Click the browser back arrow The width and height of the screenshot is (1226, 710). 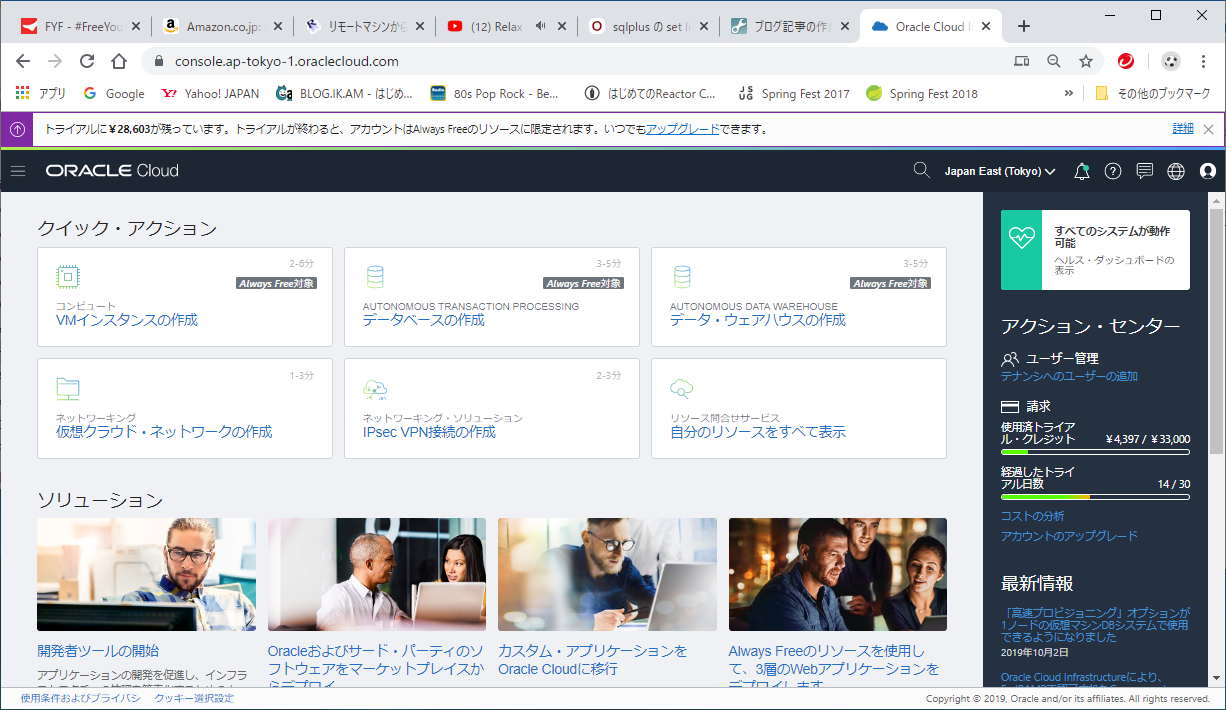click(23, 61)
